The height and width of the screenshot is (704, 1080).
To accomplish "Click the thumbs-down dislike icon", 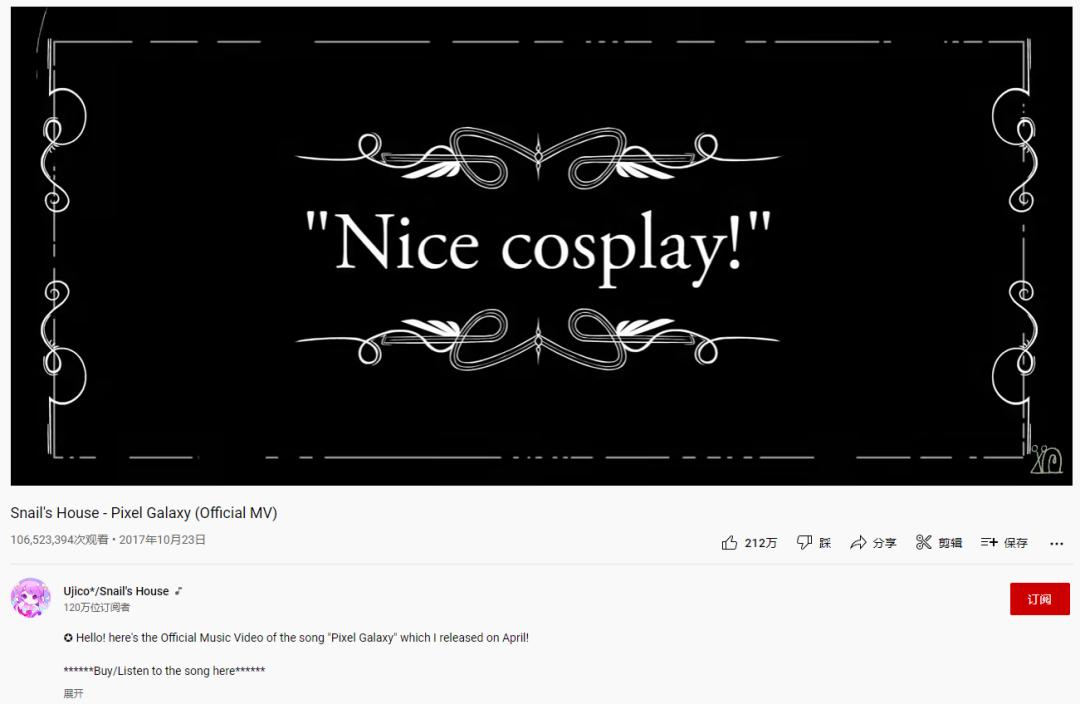I will [804, 543].
